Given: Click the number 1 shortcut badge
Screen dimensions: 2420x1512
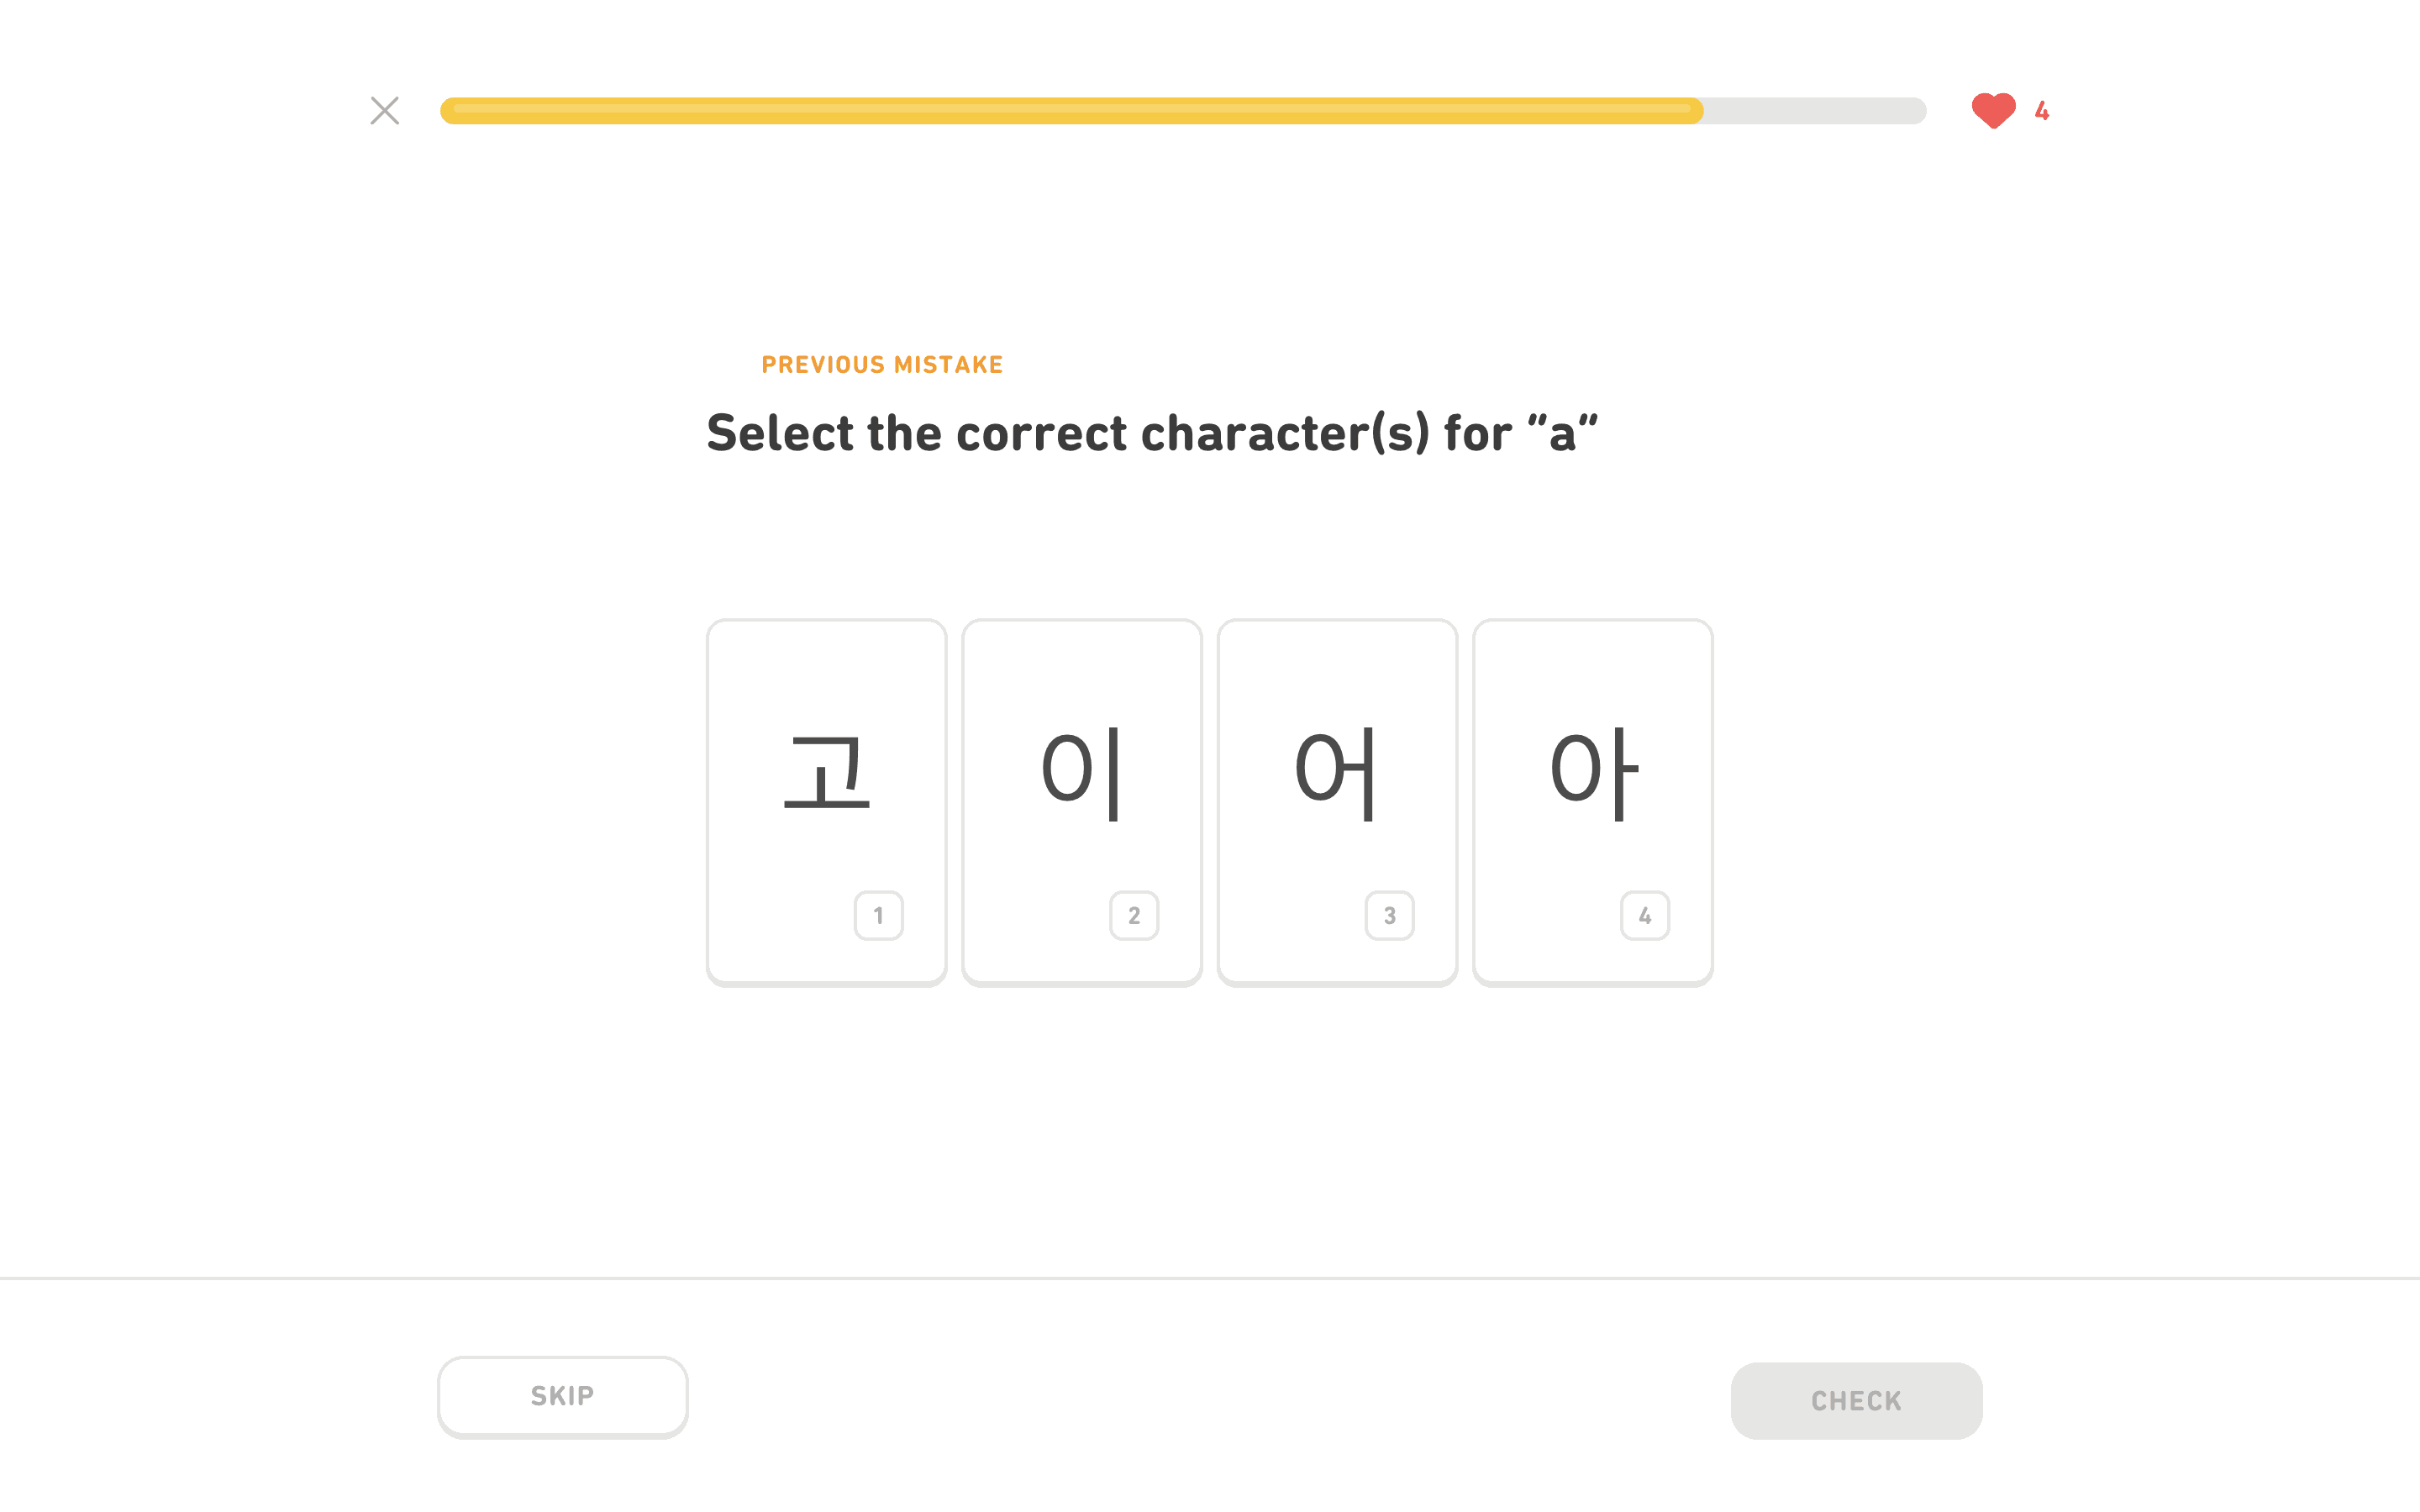Looking at the screenshot, I should click(x=878, y=915).
